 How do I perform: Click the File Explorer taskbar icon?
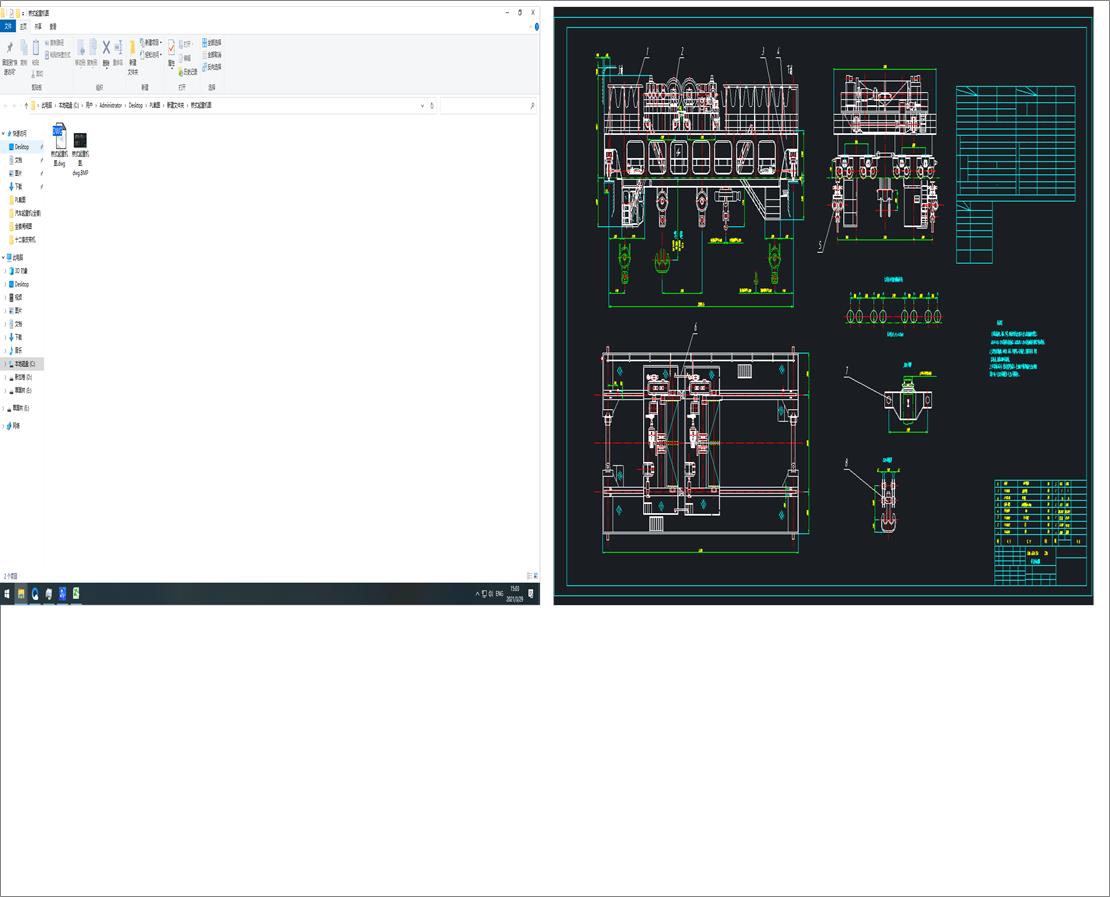pyautogui.click(x=21, y=593)
